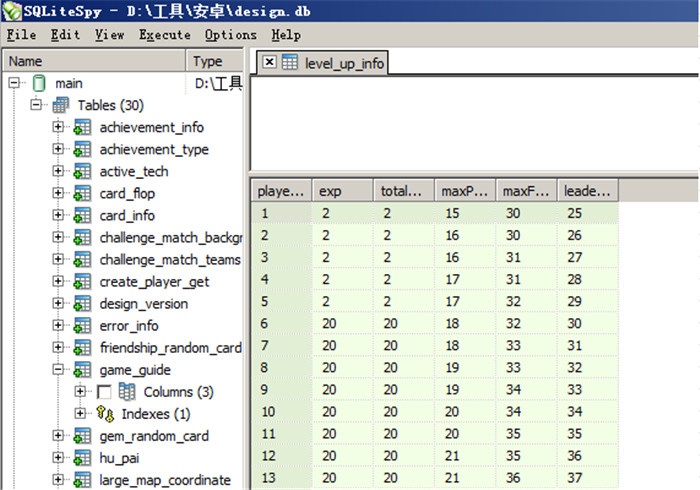Close the level_up_info tab
700x490 pixels.
tap(269, 62)
